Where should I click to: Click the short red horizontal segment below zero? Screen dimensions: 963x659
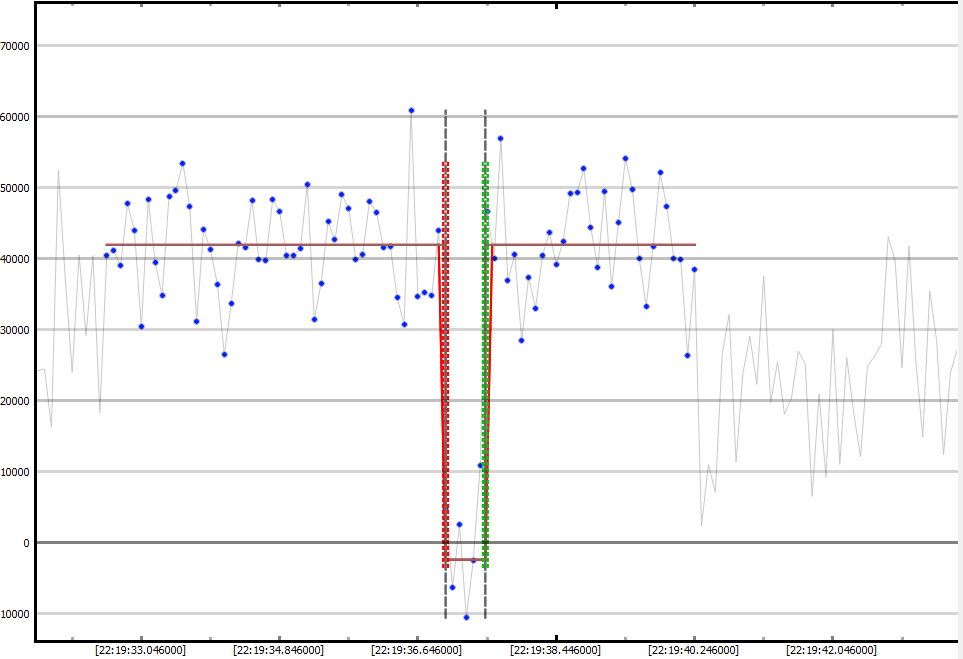(x=465, y=560)
